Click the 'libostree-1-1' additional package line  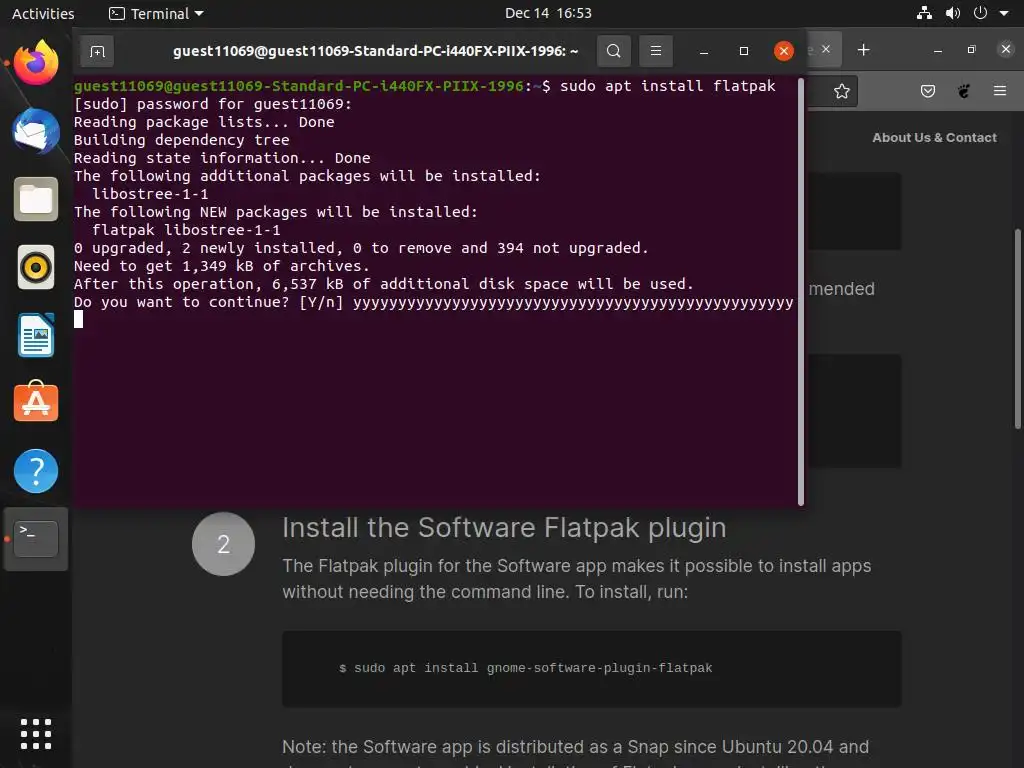tap(150, 194)
